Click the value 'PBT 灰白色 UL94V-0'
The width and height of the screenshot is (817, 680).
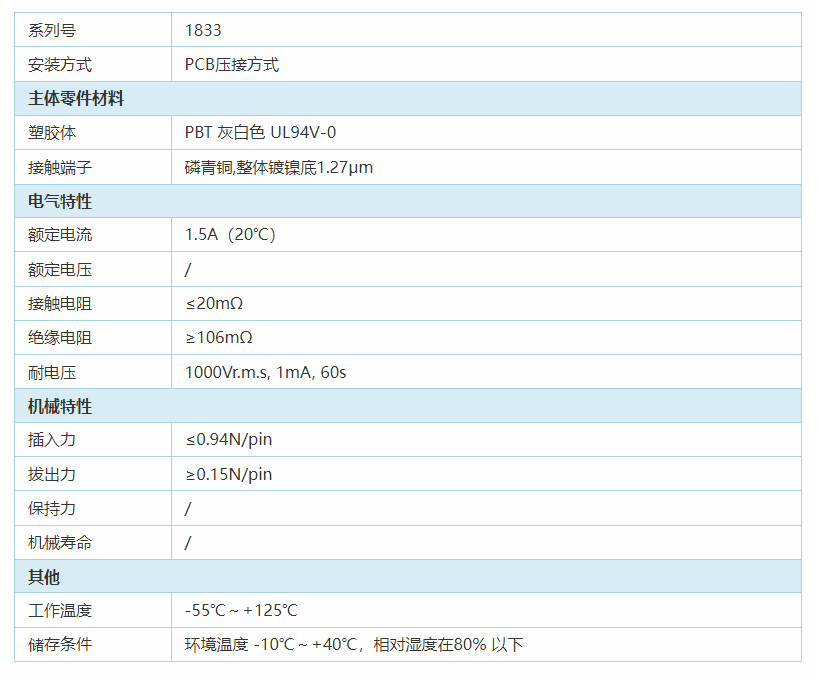[261, 133]
